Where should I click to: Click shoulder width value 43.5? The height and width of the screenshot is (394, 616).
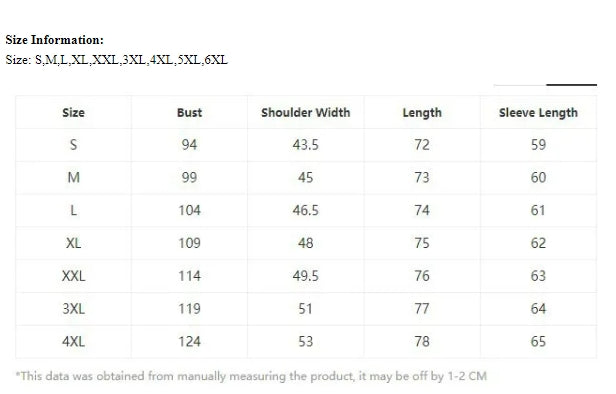point(306,145)
